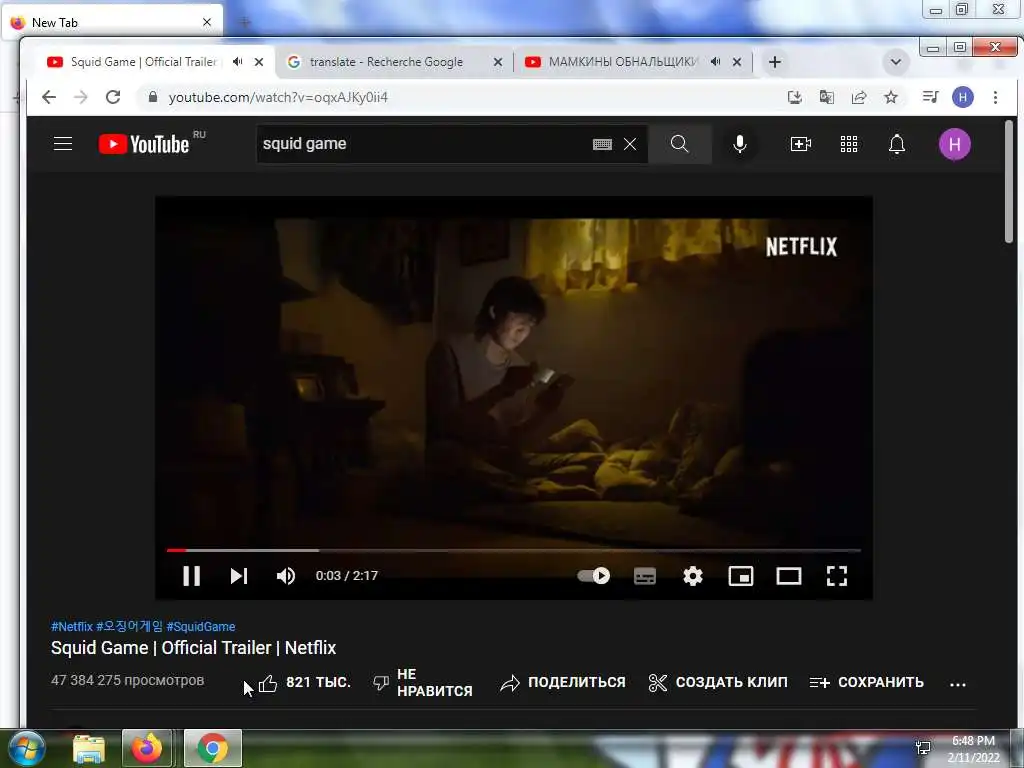View site info lock icon

(153, 97)
